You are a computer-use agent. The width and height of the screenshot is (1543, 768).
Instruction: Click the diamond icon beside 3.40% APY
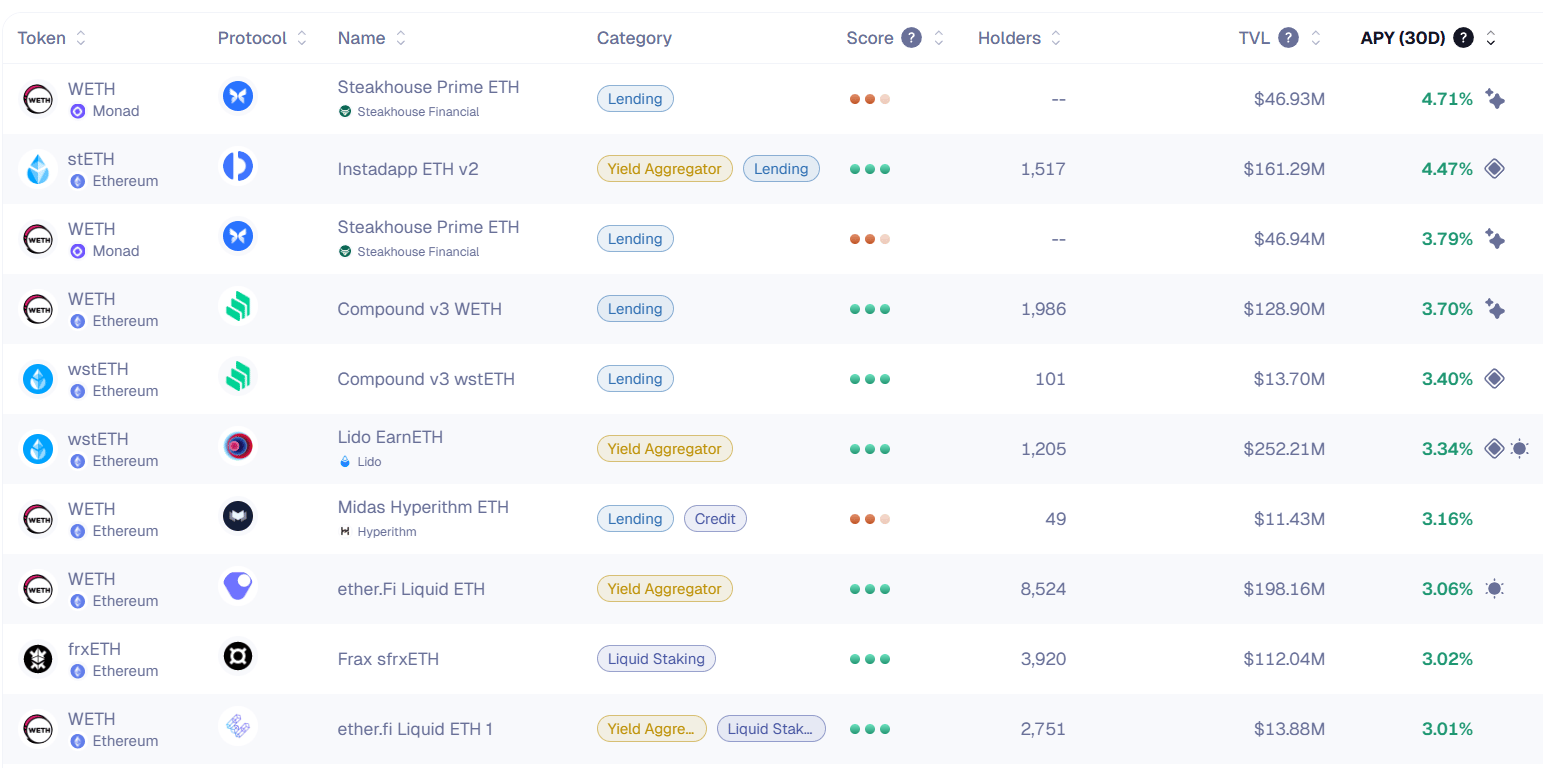coord(1494,379)
